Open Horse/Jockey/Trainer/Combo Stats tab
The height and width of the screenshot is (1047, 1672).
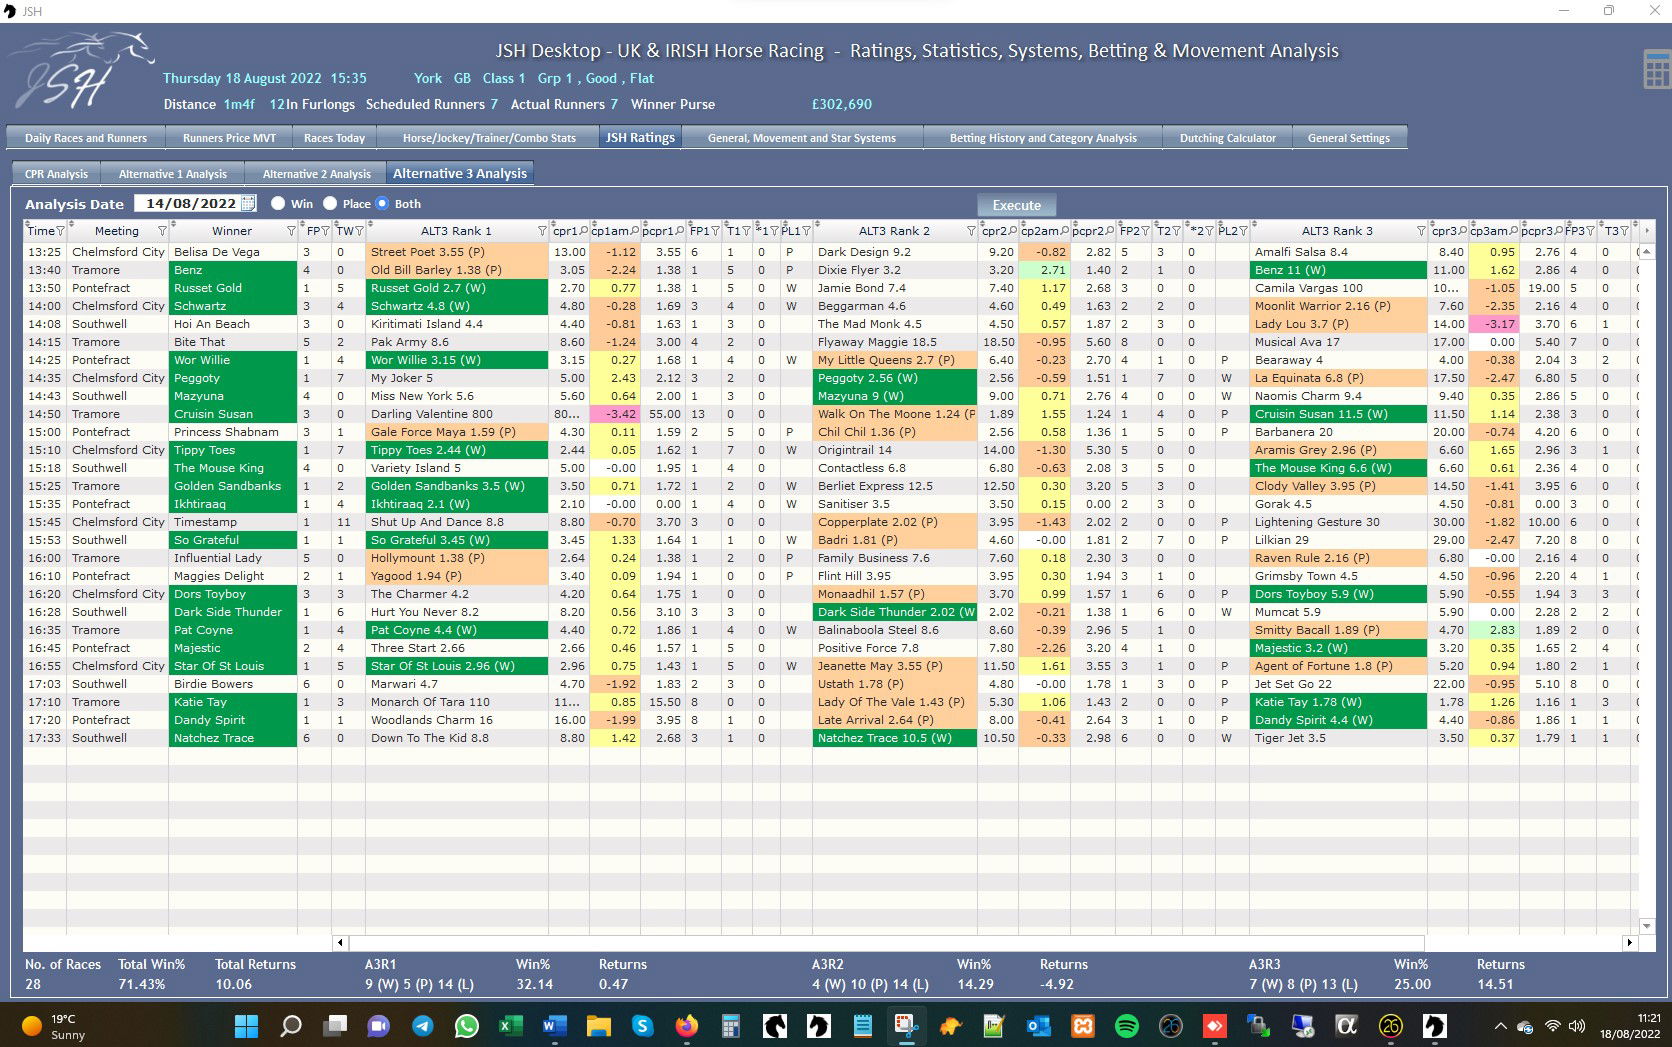pos(489,138)
